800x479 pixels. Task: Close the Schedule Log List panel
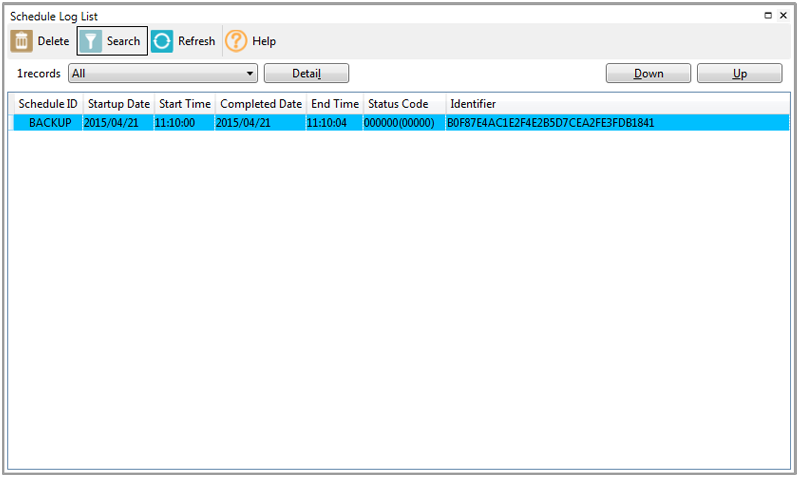(x=783, y=15)
